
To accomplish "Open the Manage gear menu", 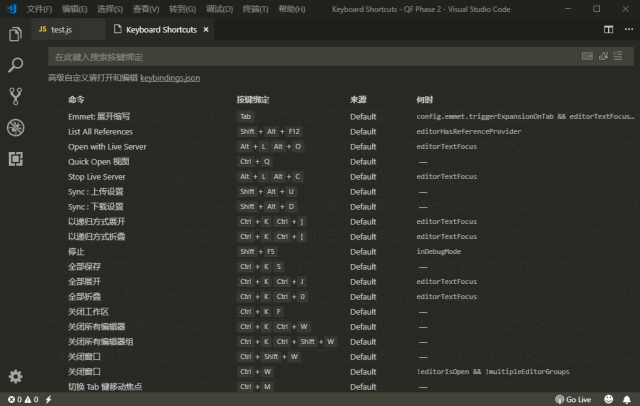I will click(x=16, y=377).
